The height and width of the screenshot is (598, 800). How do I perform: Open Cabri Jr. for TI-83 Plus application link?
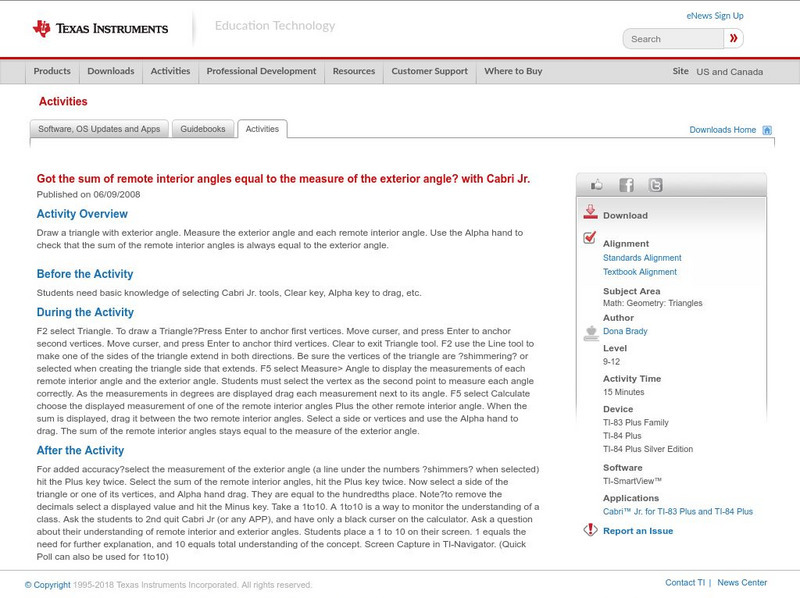click(678, 511)
